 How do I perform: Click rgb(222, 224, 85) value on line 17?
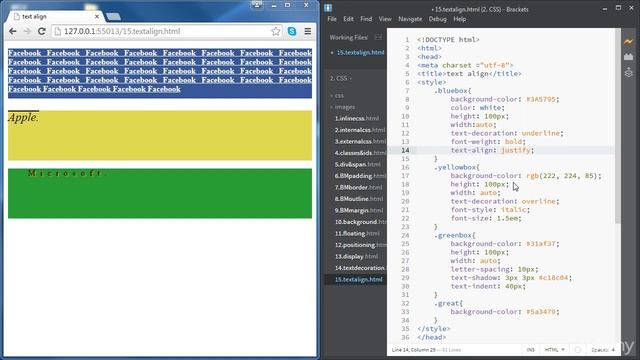pyautogui.click(x=562, y=176)
